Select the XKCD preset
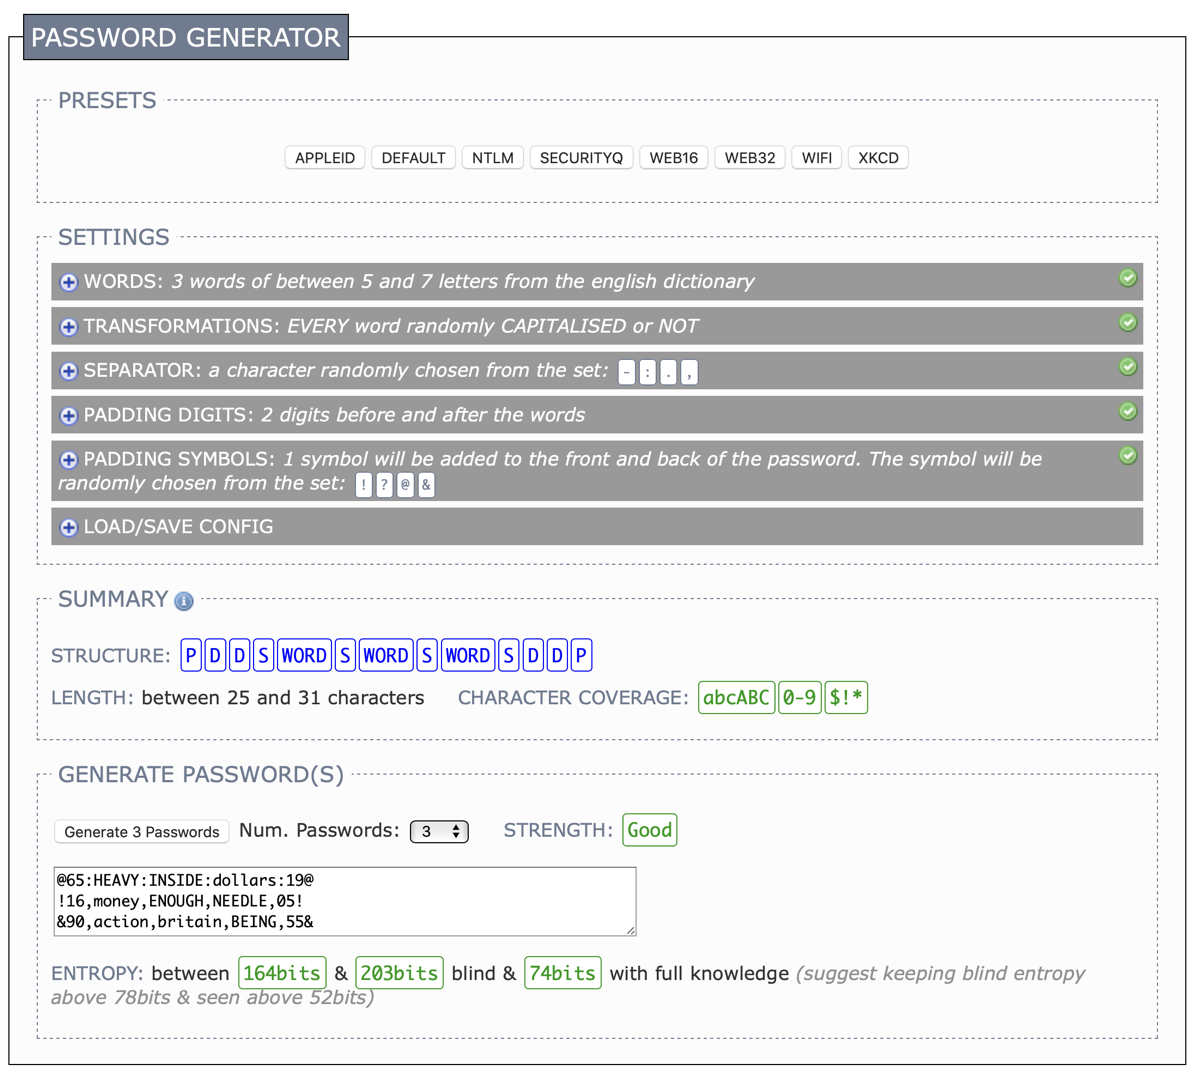This screenshot has height=1074, width=1198. pos(878,158)
